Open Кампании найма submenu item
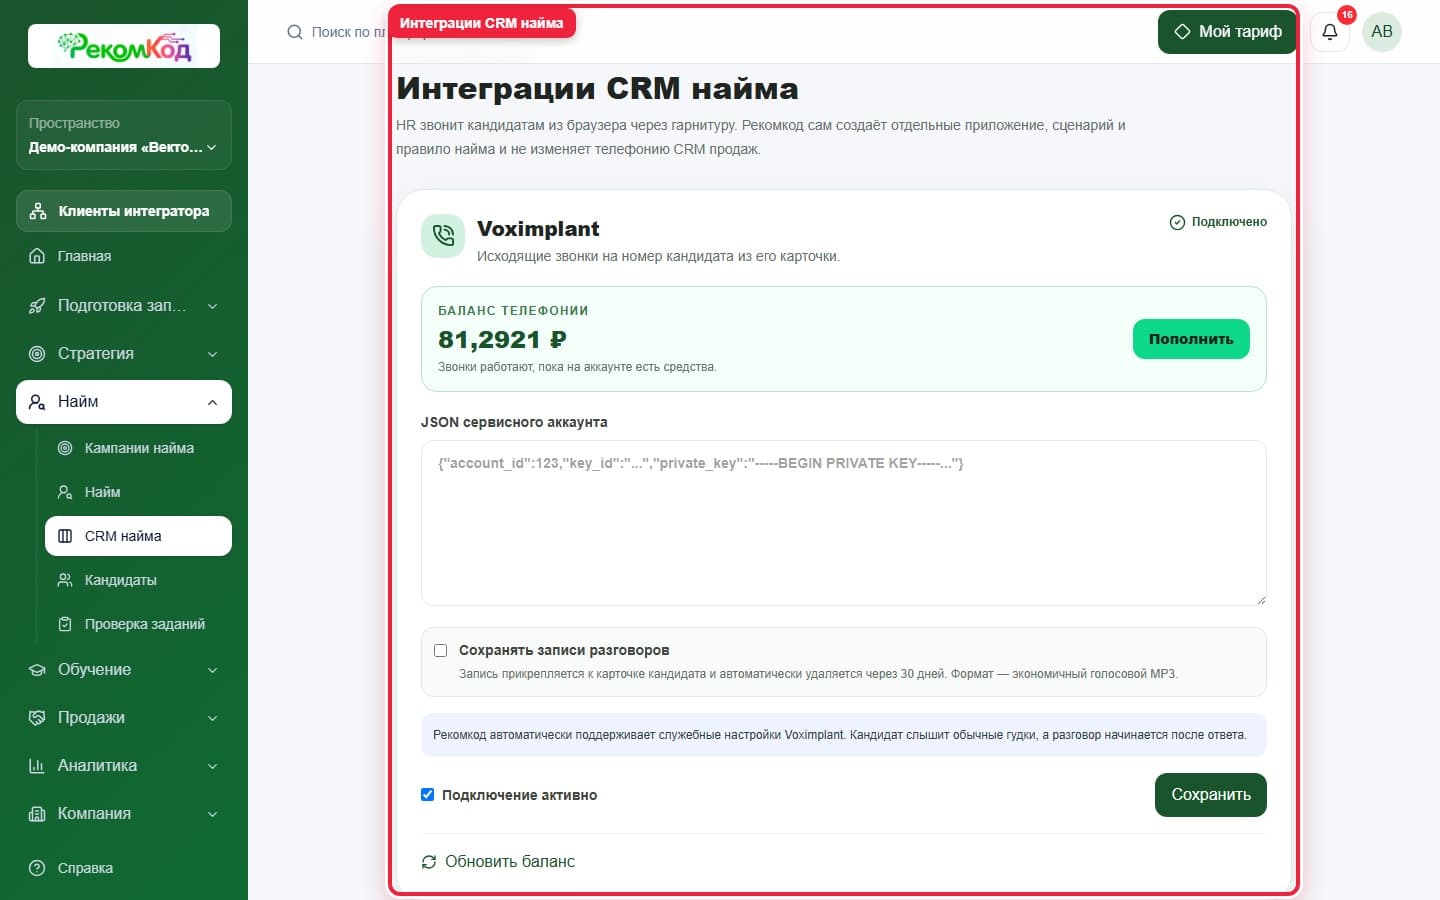This screenshot has height=900, width=1440. click(x=138, y=448)
